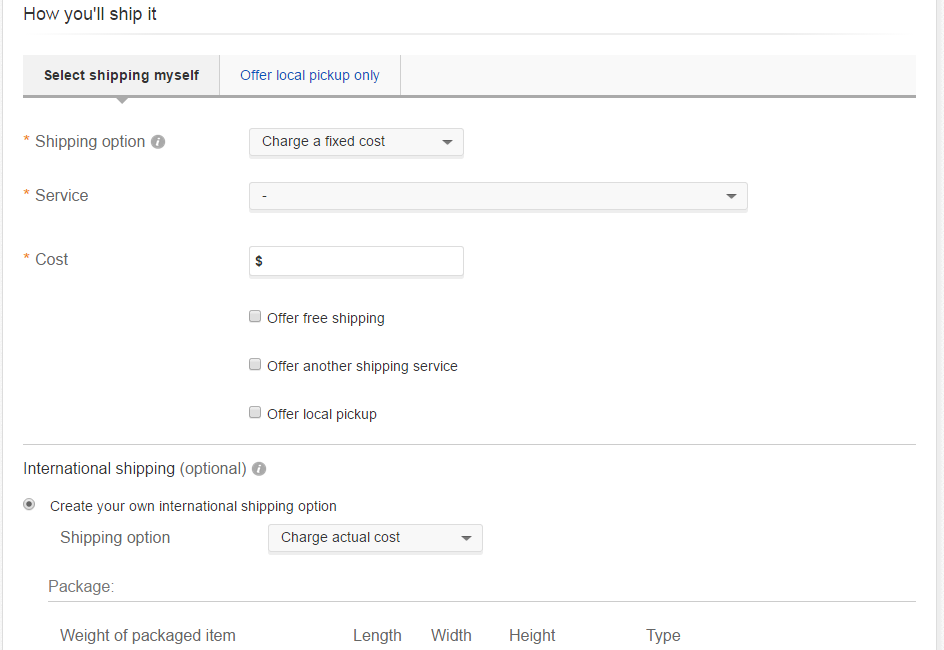
Task: Click the International shipping info icon
Action: click(x=259, y=469)
